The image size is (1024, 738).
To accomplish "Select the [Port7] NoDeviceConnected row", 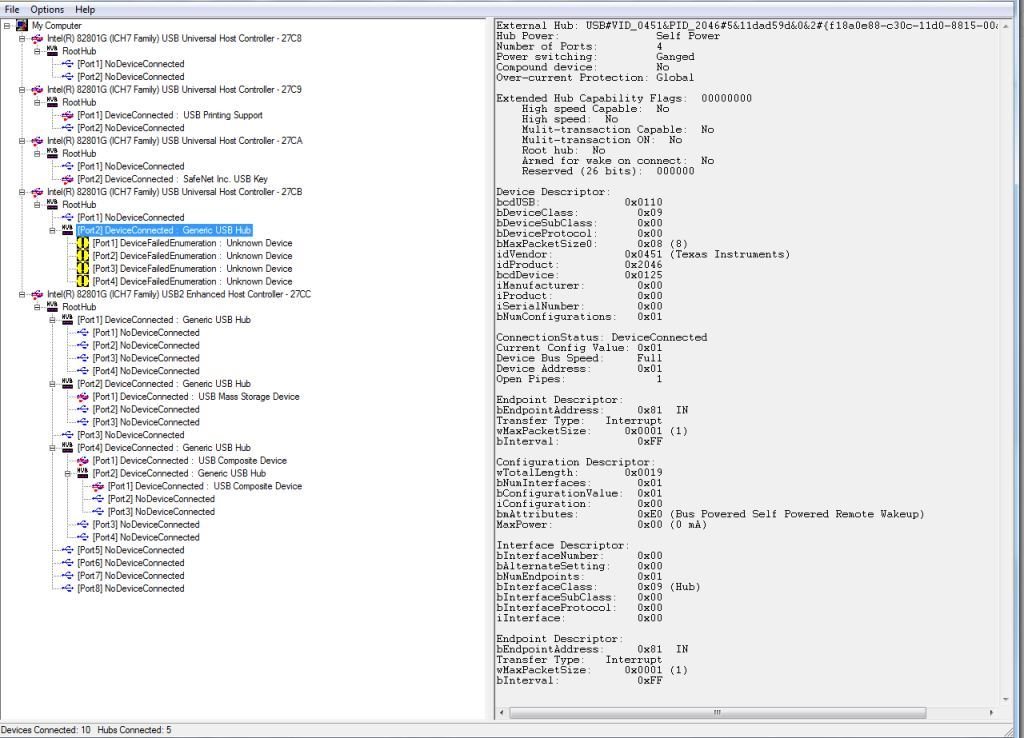I will (x=131, y=575).
